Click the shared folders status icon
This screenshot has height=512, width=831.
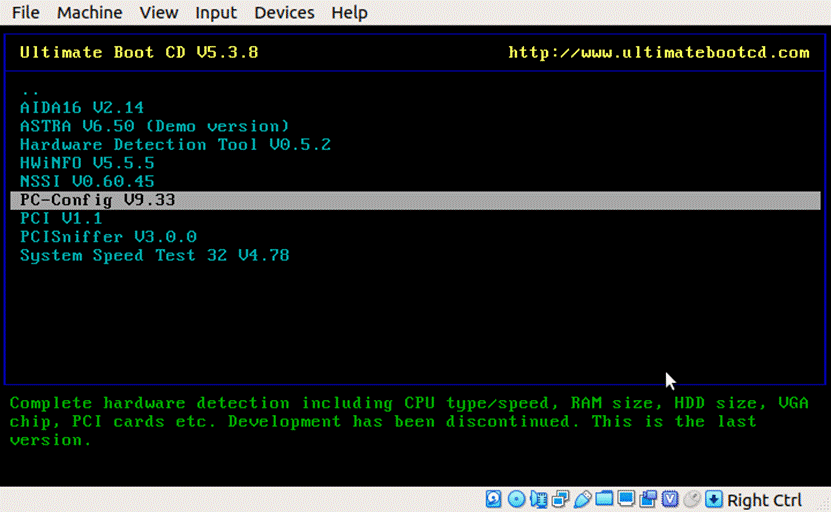click(x=604, y=499)
